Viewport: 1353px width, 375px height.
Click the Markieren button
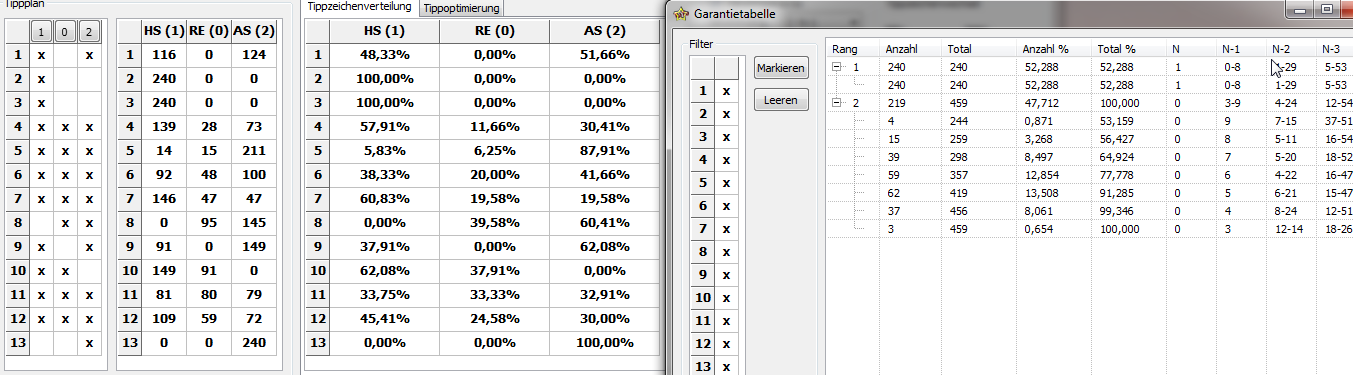pyautogui.click(x=781, y=68)
